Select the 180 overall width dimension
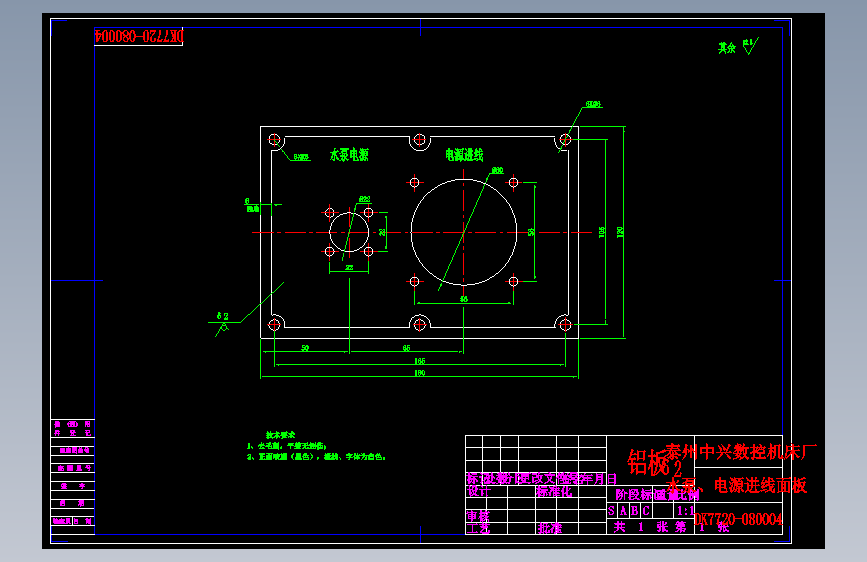 (x=420, y=373)
